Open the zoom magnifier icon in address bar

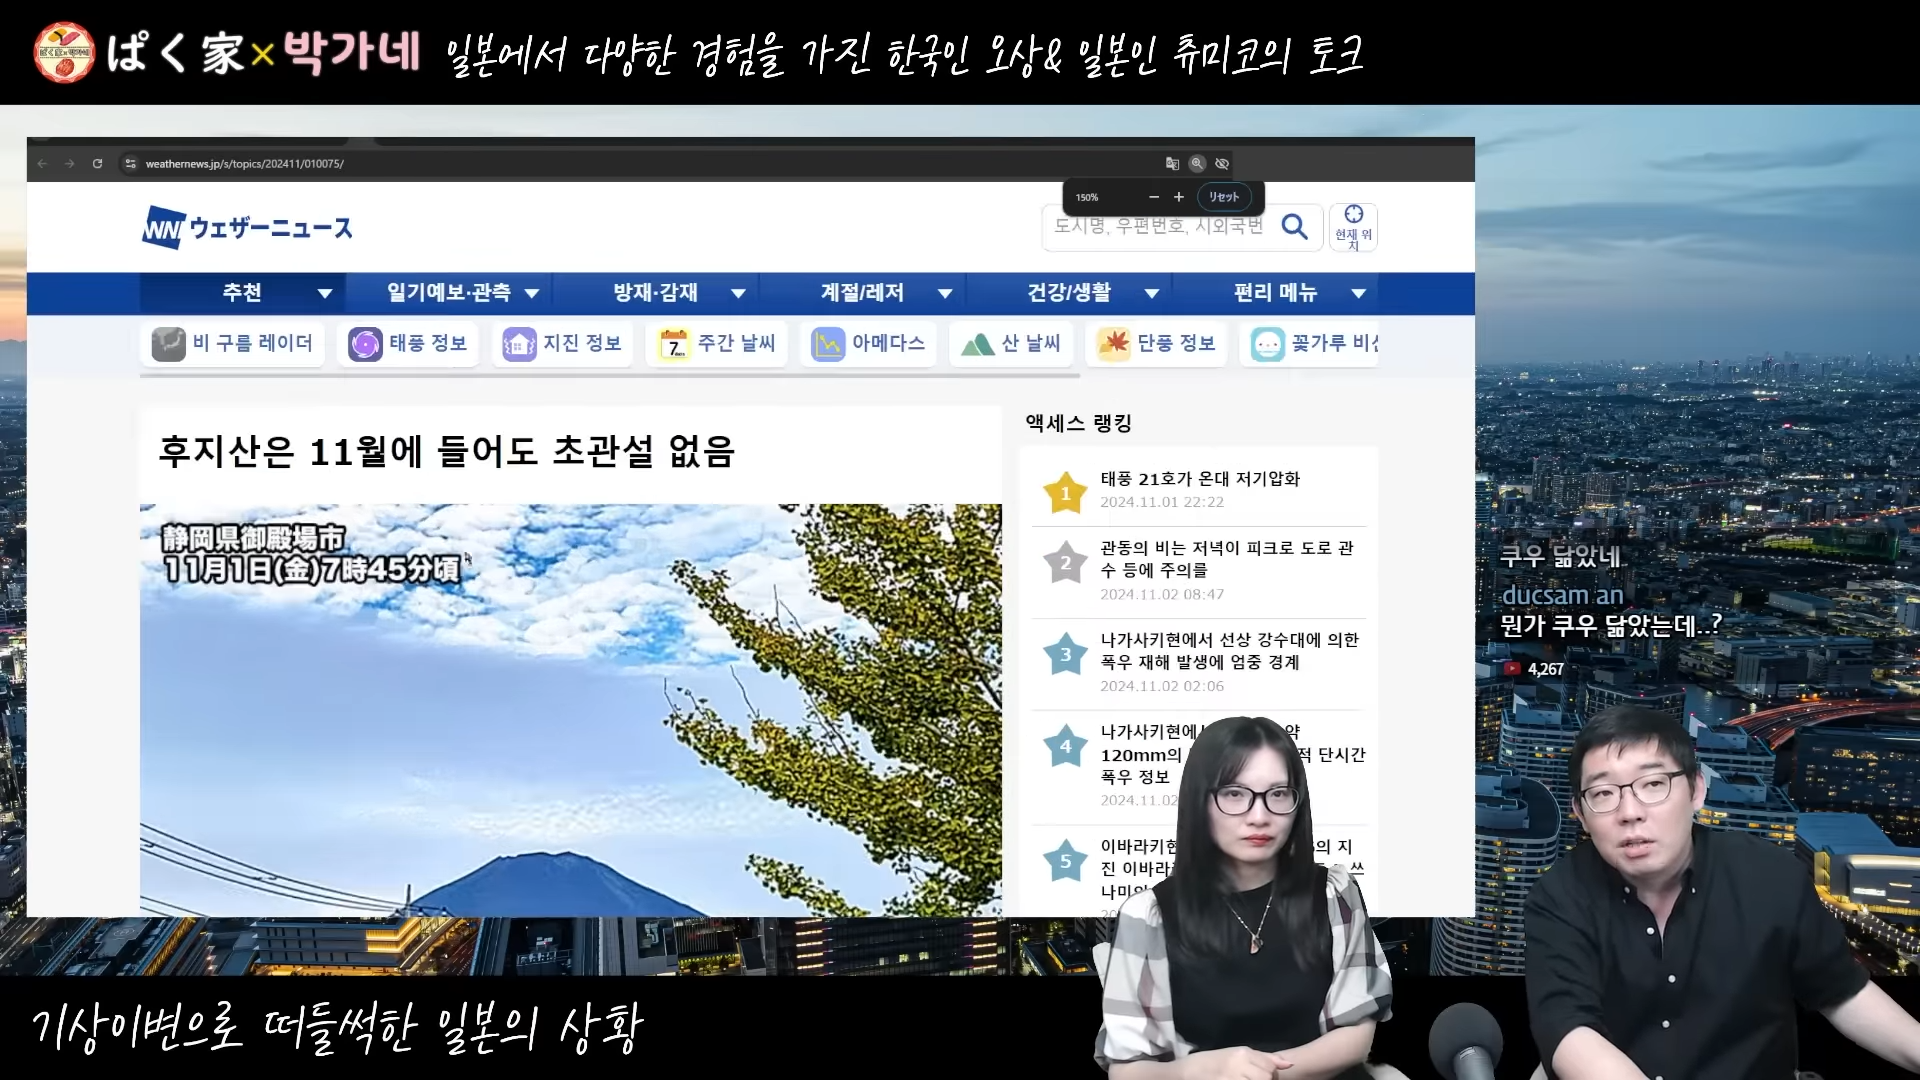pyautogui.click(x=1197, y=163)
